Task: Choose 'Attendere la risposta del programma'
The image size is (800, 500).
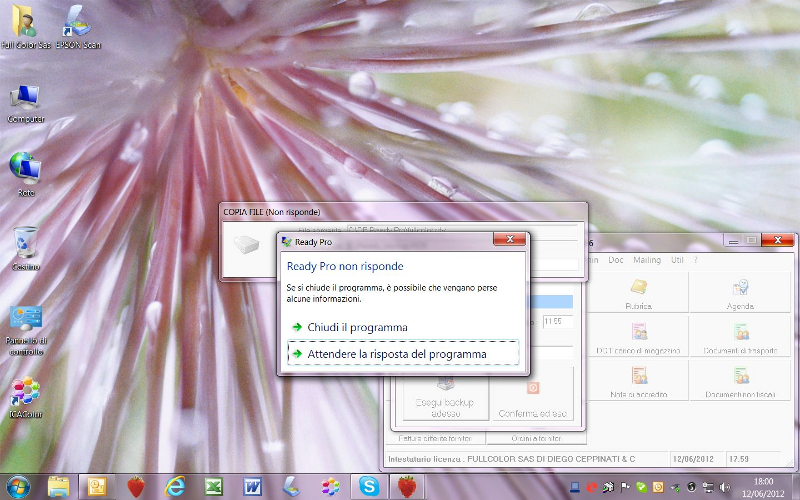Action: pyautogui.click(x=403, y=354)
